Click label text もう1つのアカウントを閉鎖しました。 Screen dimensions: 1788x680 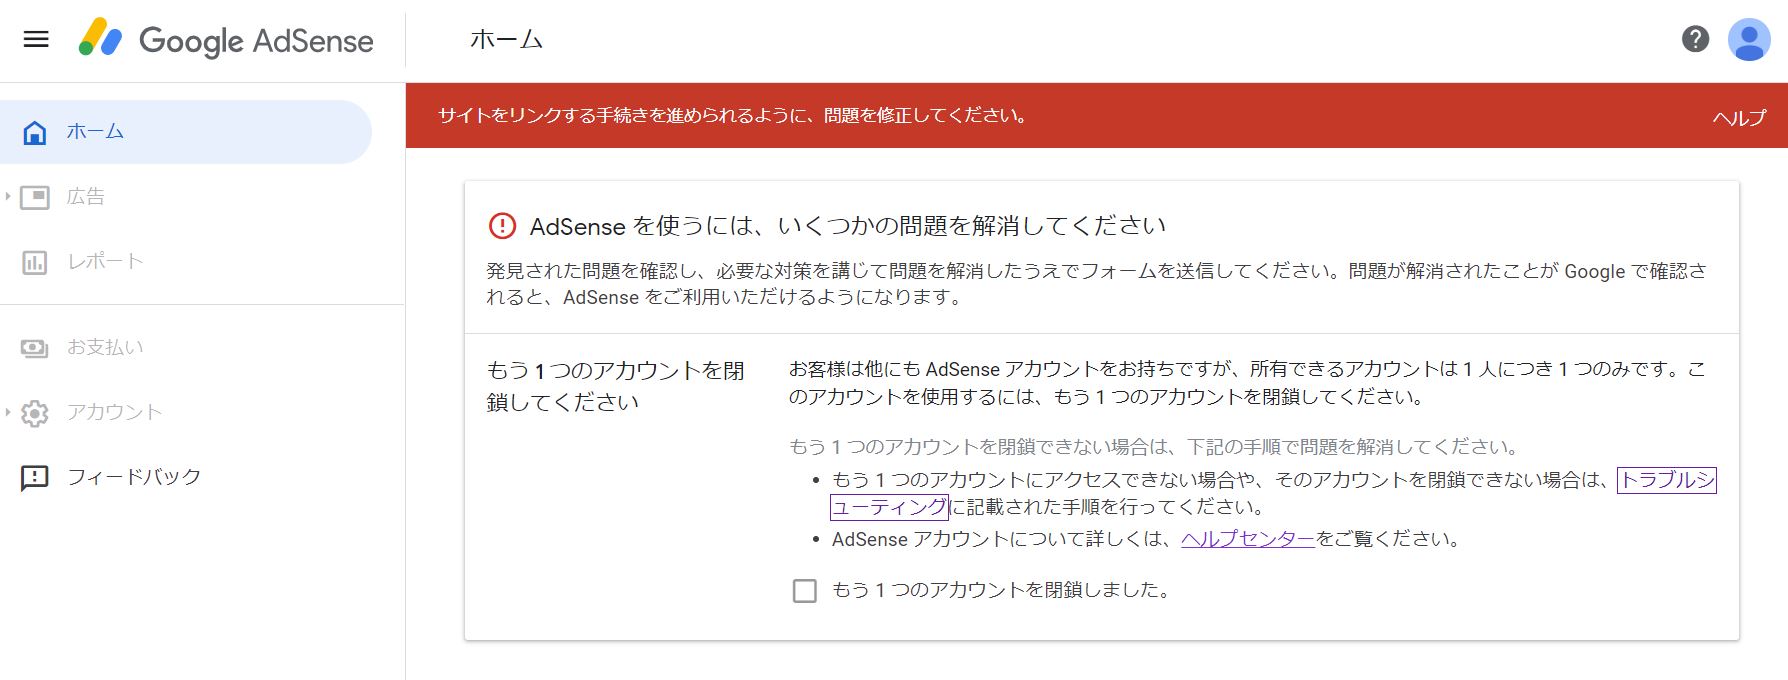tap(1001, 590)
